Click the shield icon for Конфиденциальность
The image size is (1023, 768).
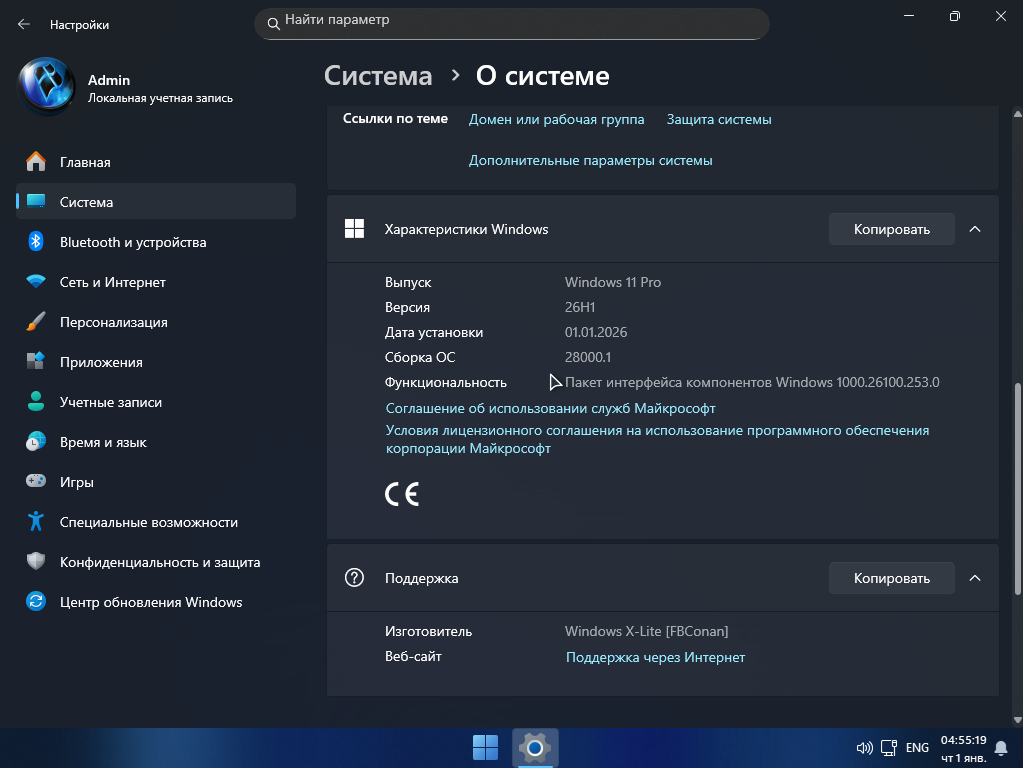tap(36, 561)
